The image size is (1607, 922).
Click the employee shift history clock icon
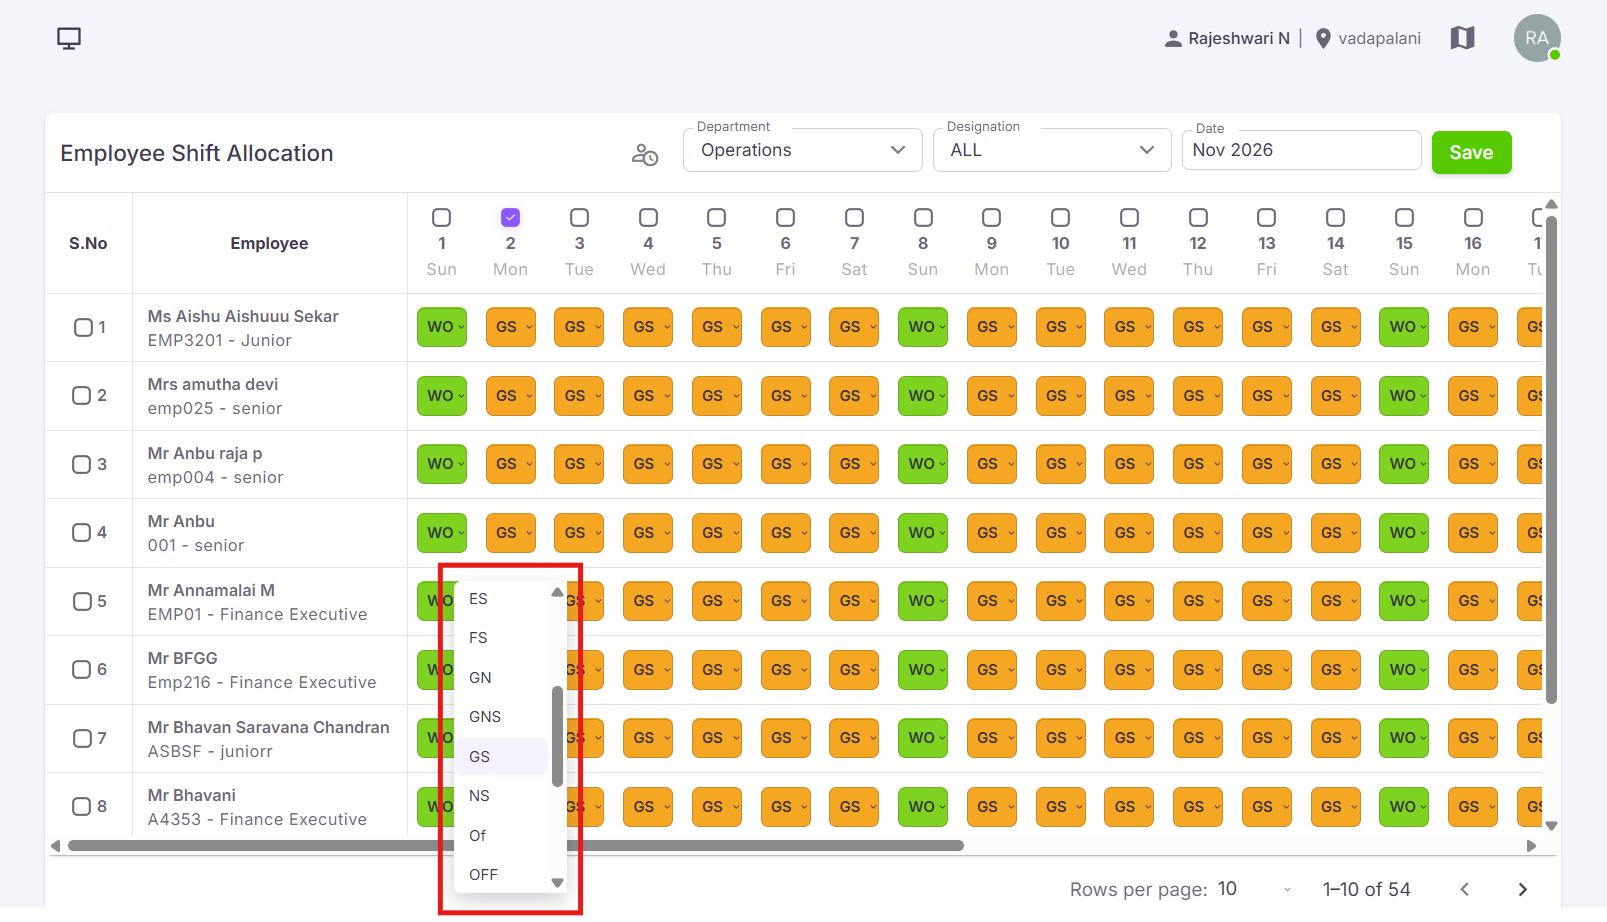645,154
